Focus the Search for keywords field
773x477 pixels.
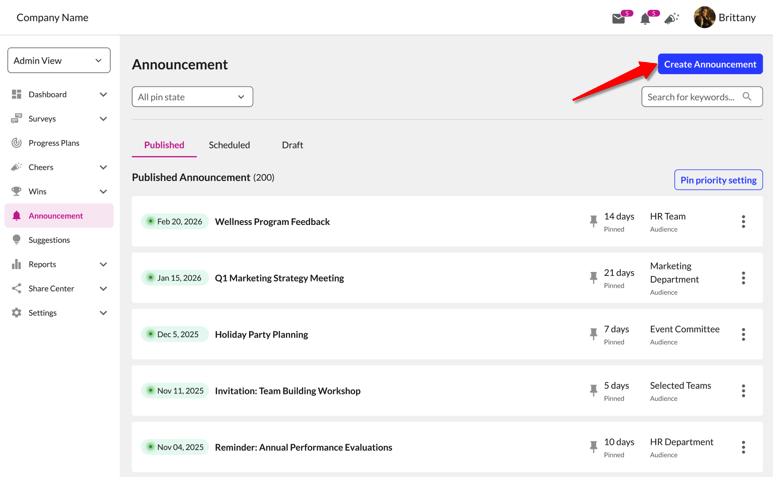(x=702, y=97)
